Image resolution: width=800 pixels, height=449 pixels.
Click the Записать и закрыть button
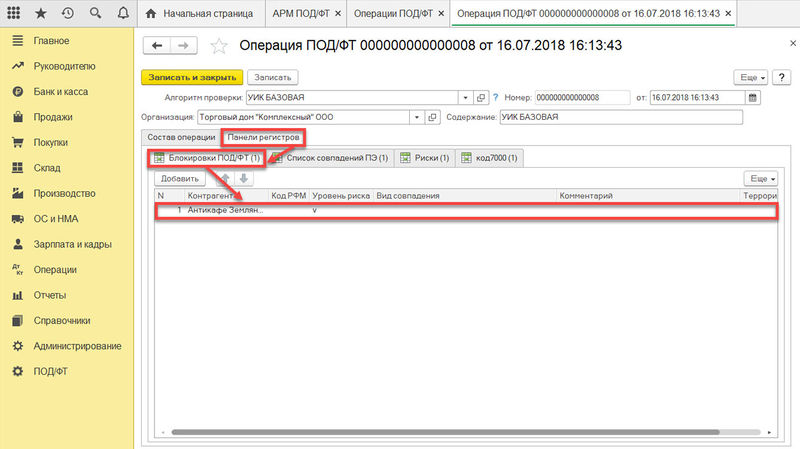coord(192,77)
